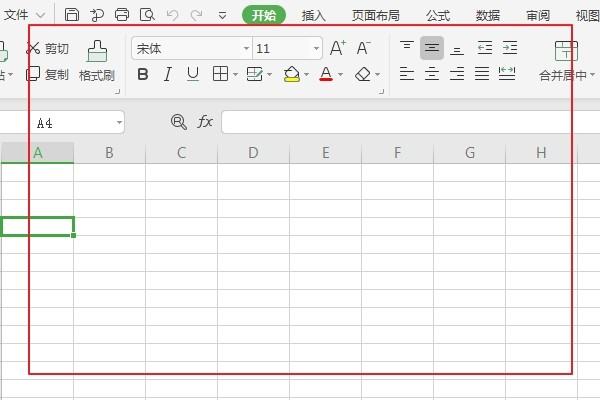Click the Redo arrow

point(197,15)
